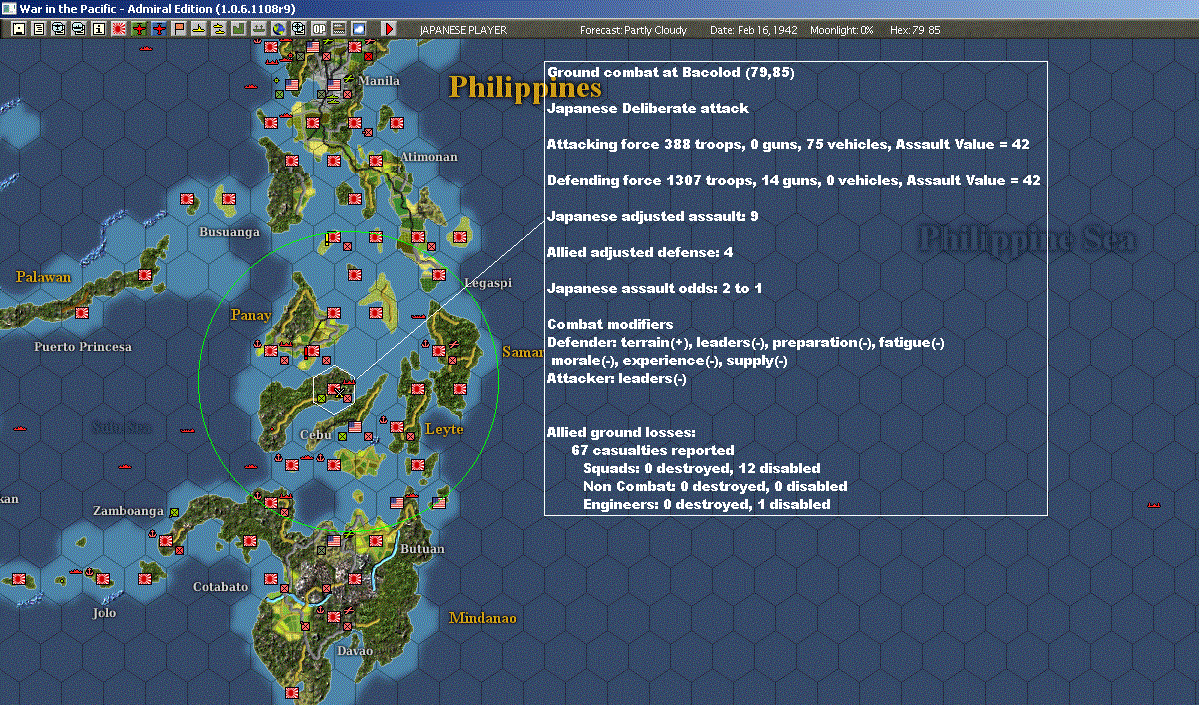
Task: Open the OP toolbar button
Action: (319, 29)
